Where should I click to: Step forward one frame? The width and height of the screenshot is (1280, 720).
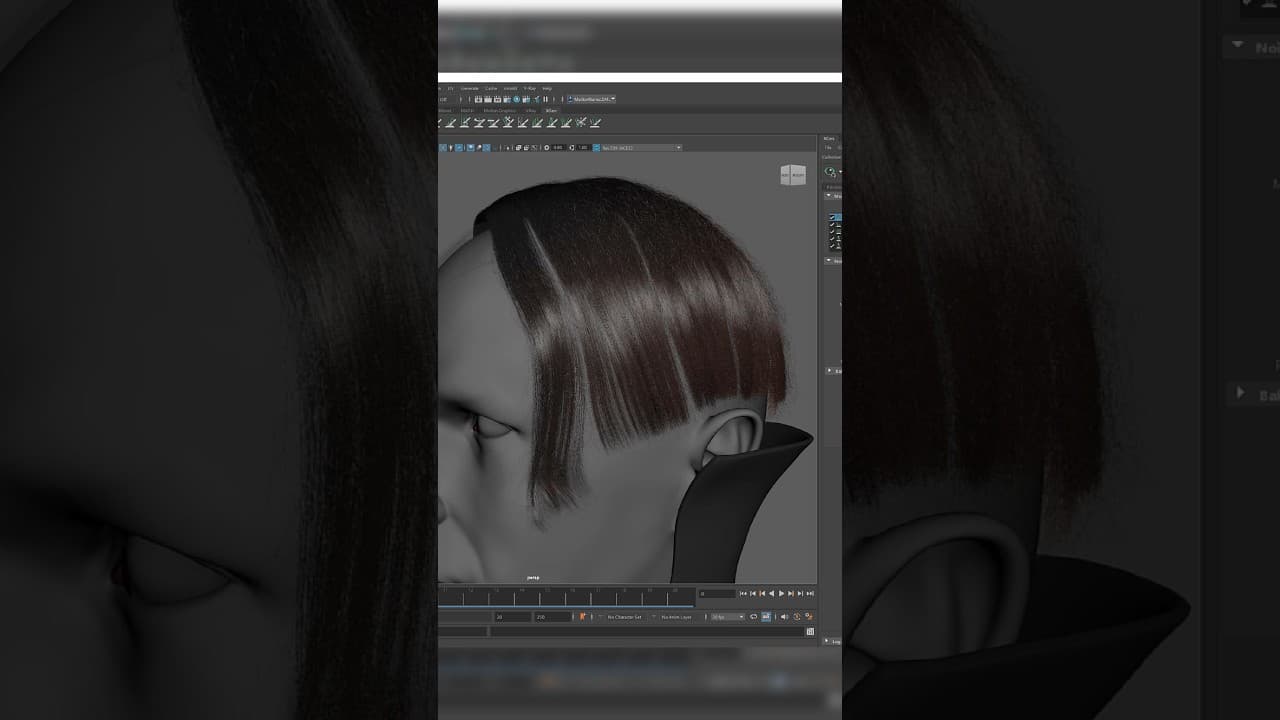800,594
